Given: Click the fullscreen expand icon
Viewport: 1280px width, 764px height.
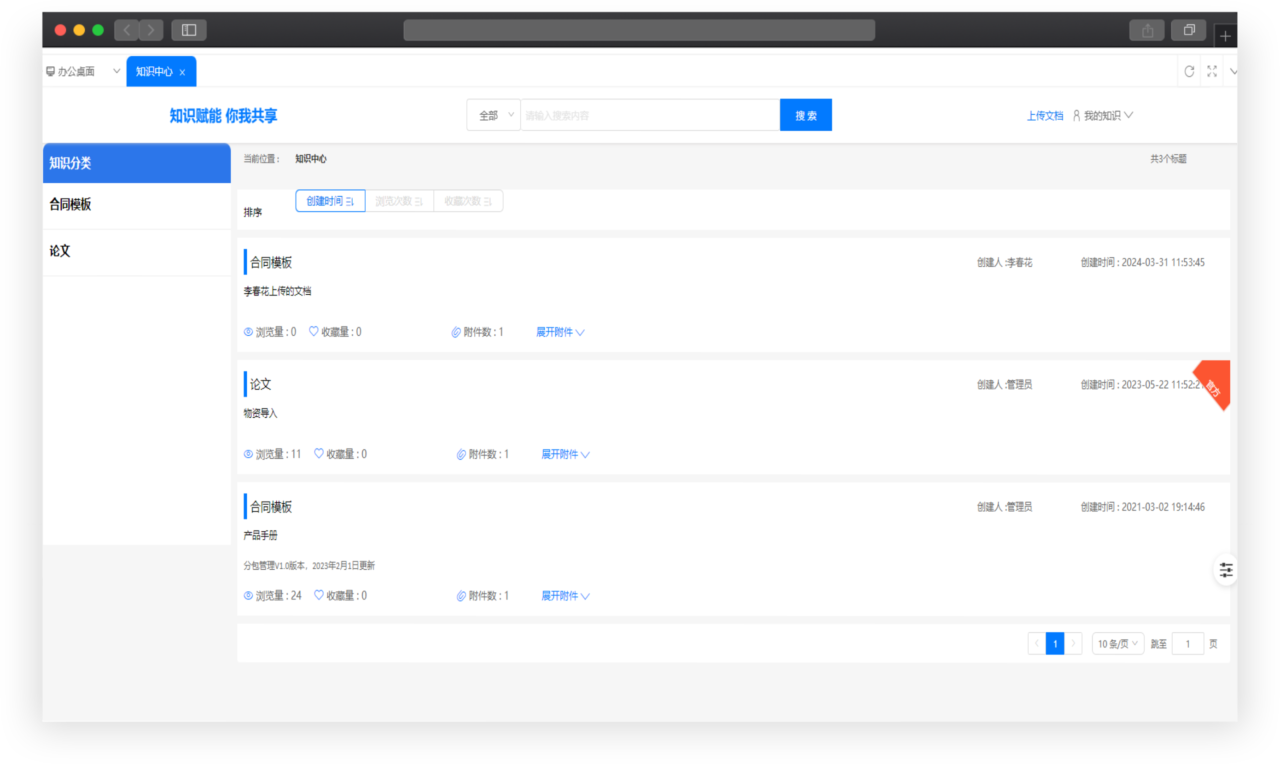Looking at the screenshot, I should coord(1212,71).
